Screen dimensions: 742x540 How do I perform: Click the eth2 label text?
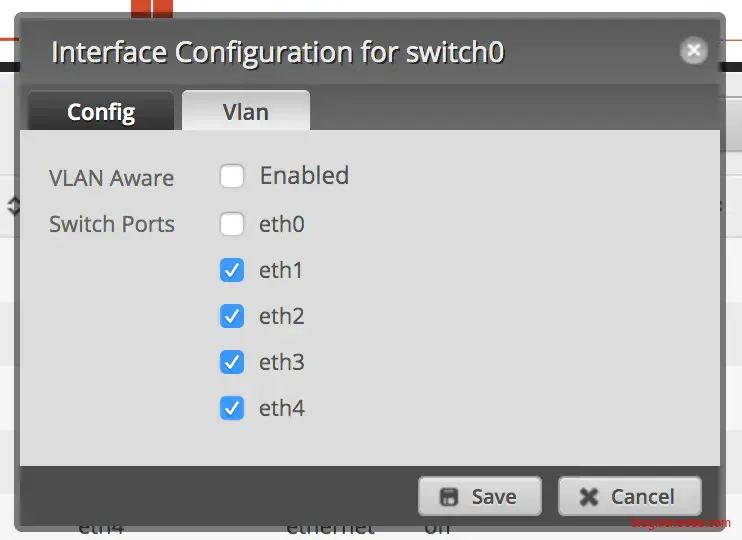[x=281, y=316]
